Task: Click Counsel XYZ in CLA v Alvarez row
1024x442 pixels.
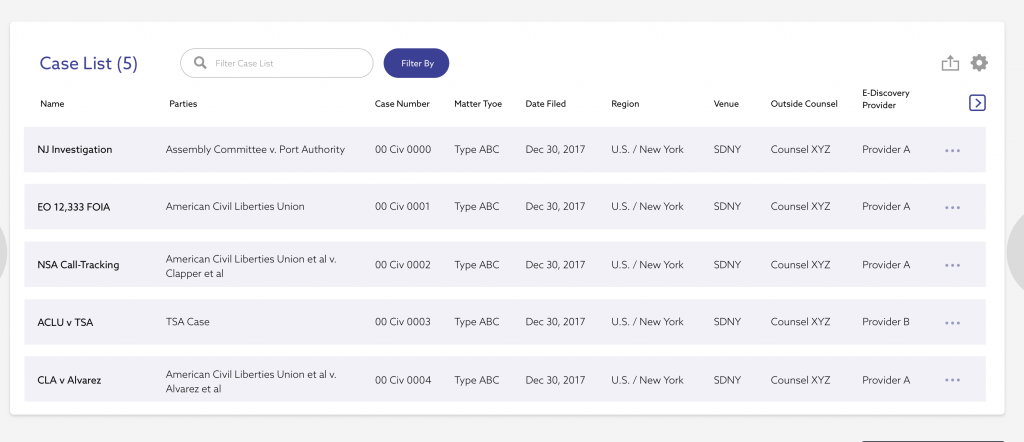Action: 800,380
